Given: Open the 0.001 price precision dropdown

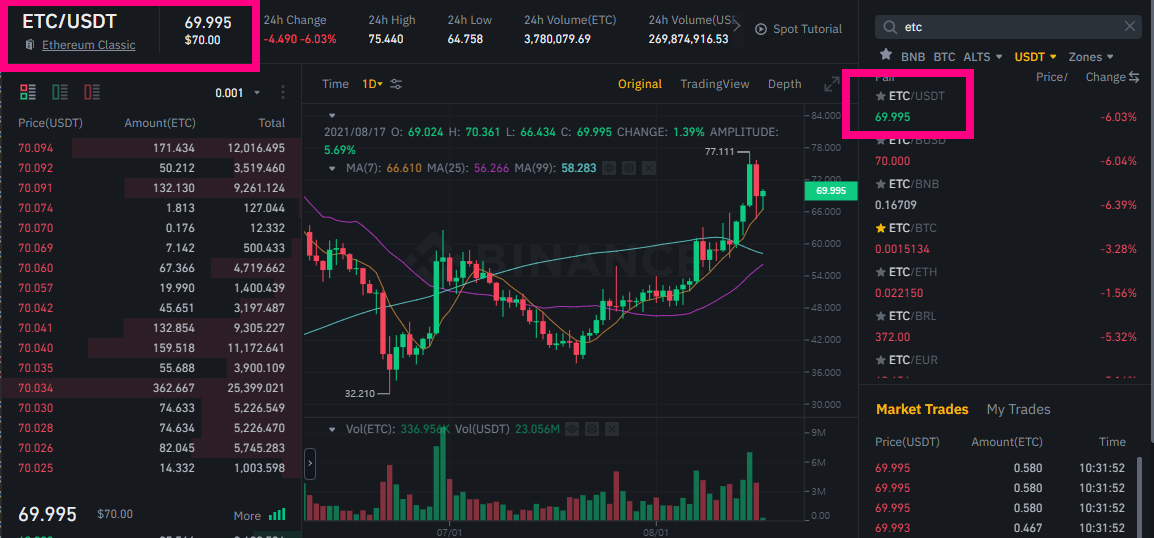Looking at the screenshot, I should point(238,93).
